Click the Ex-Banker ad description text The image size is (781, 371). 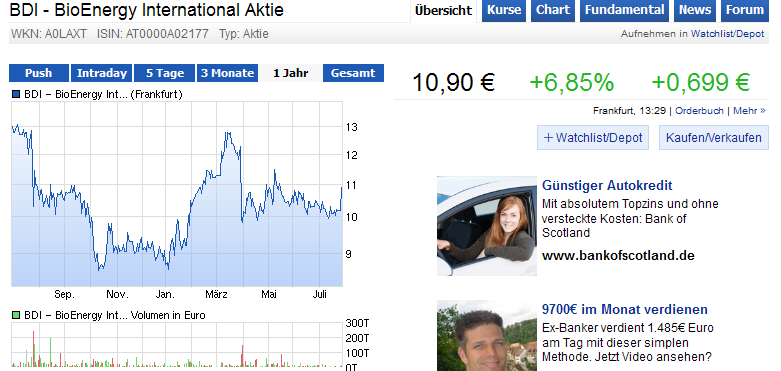pos(628,343)
